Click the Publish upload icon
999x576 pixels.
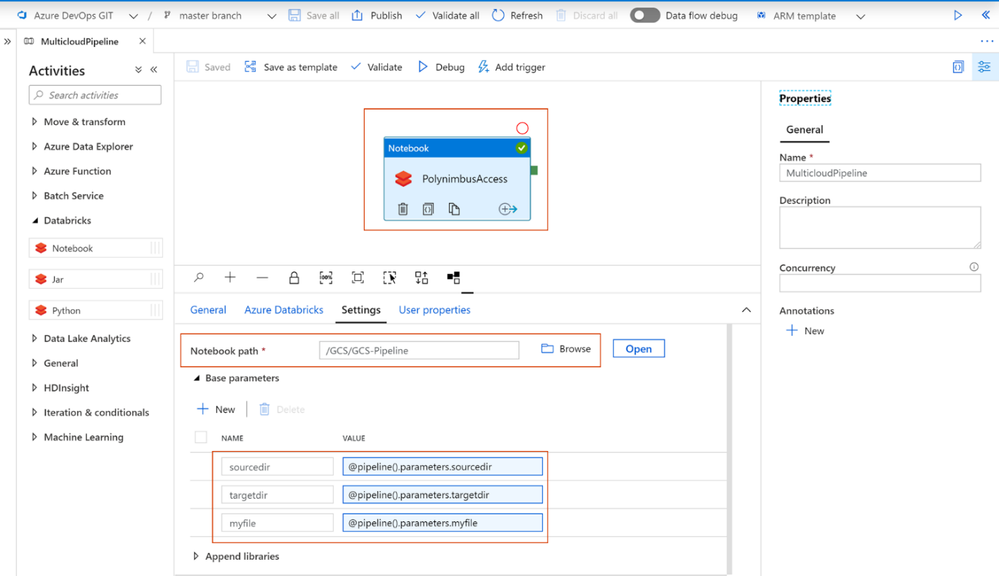pos(357,15)
